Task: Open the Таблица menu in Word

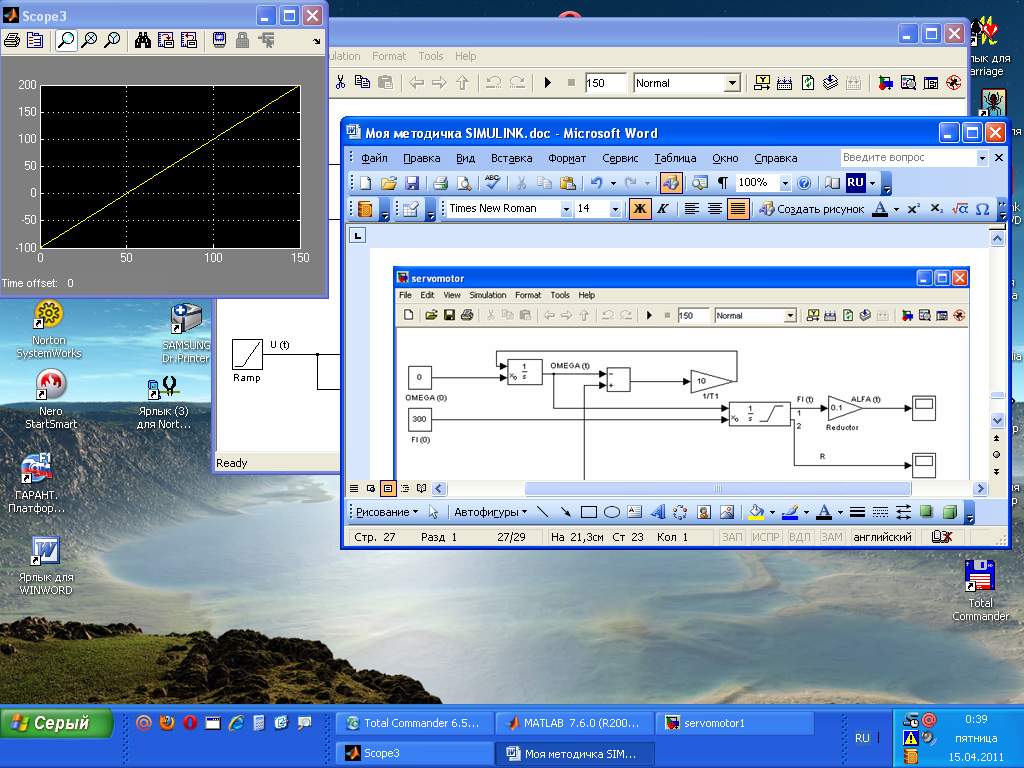Action: click(675, 158)
